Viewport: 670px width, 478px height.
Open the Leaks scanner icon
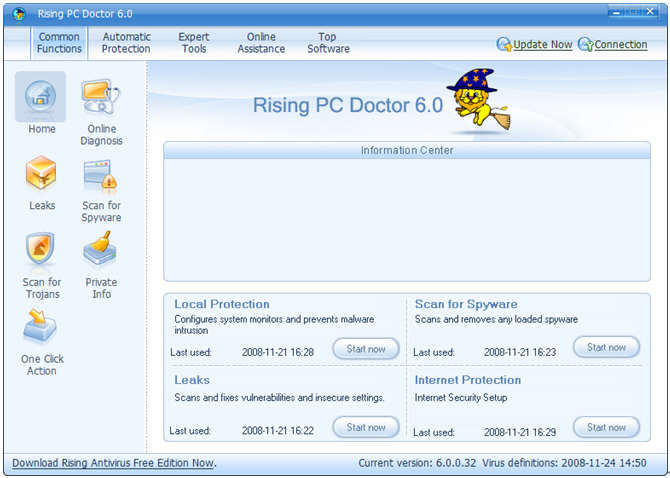tap(41, 175)
